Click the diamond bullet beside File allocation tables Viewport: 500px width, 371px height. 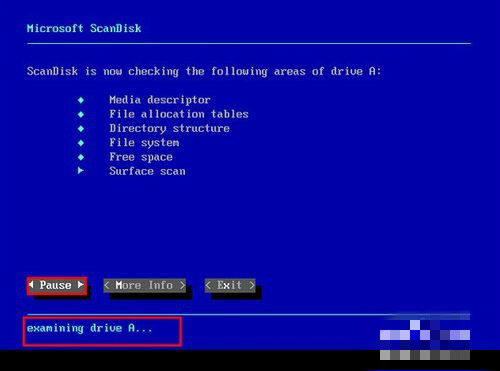(81, 114)
